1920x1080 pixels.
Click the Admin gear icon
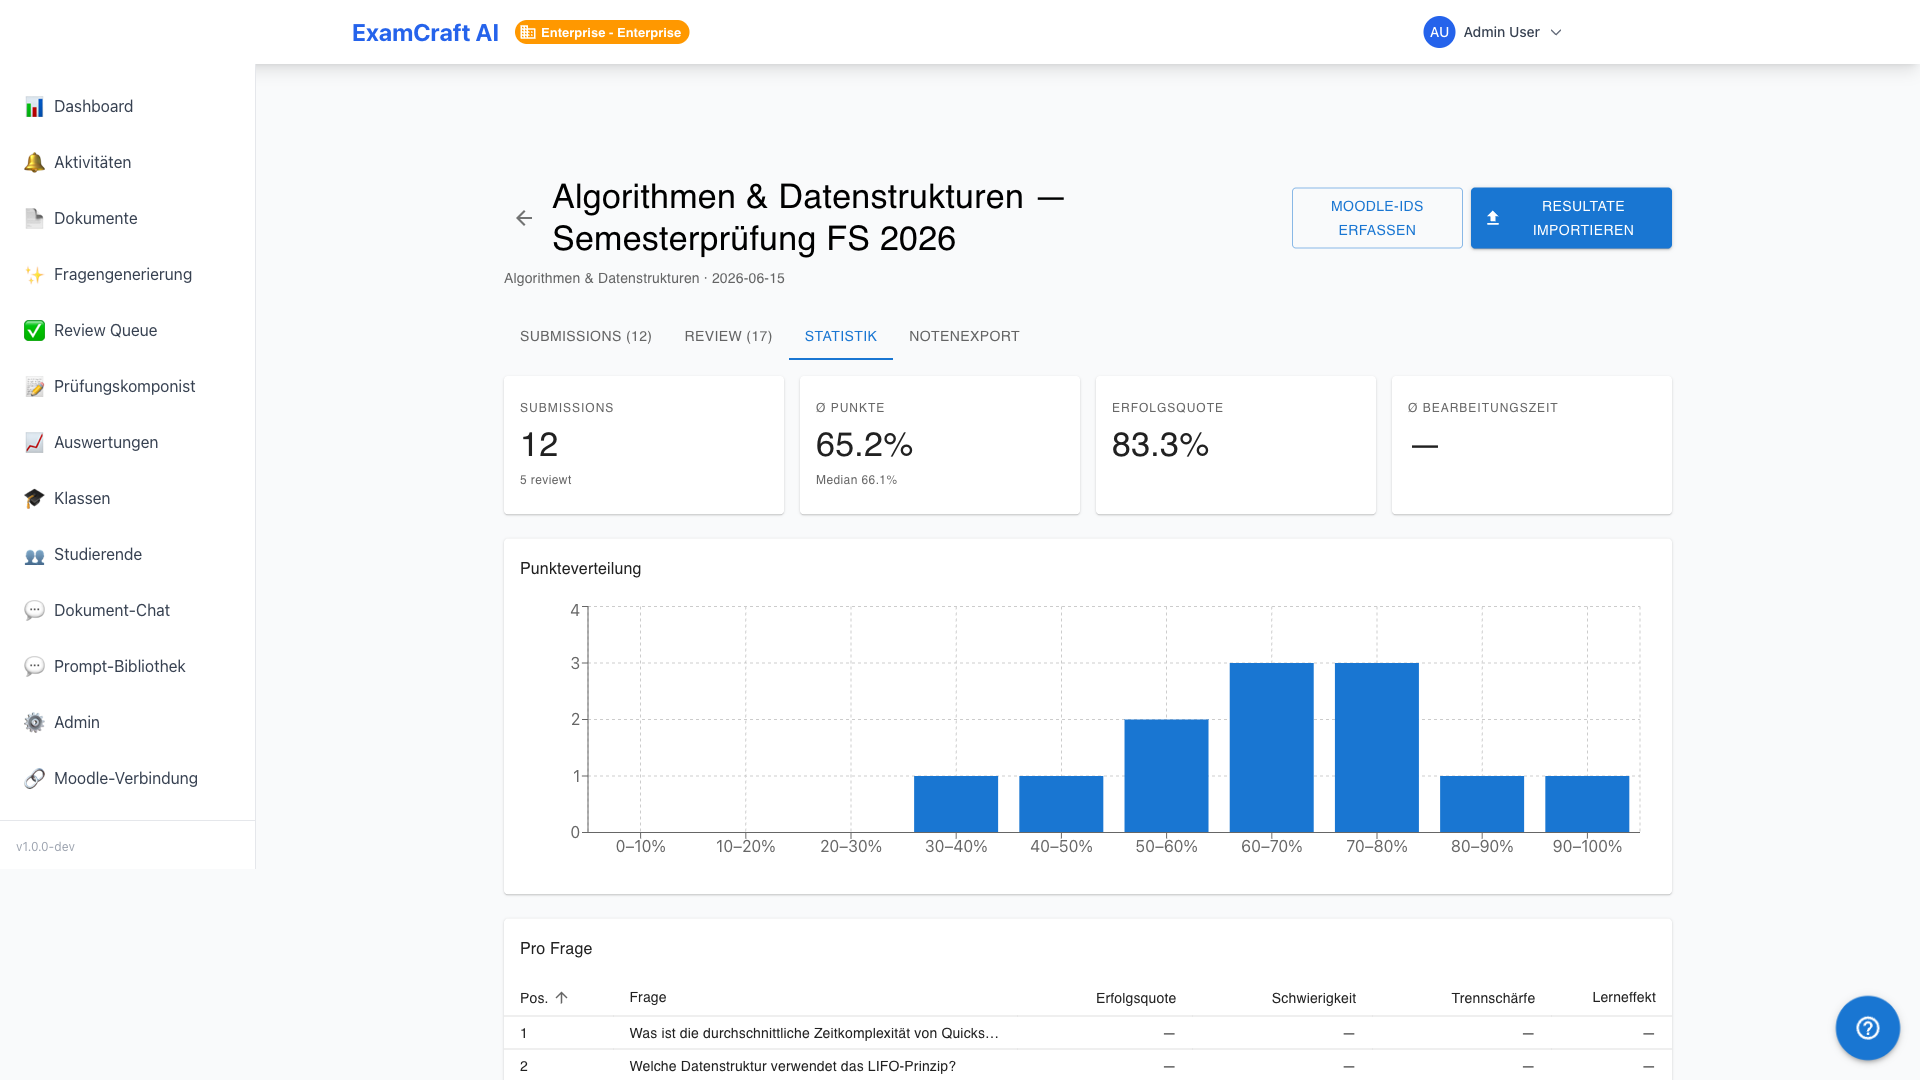(34, 723)
